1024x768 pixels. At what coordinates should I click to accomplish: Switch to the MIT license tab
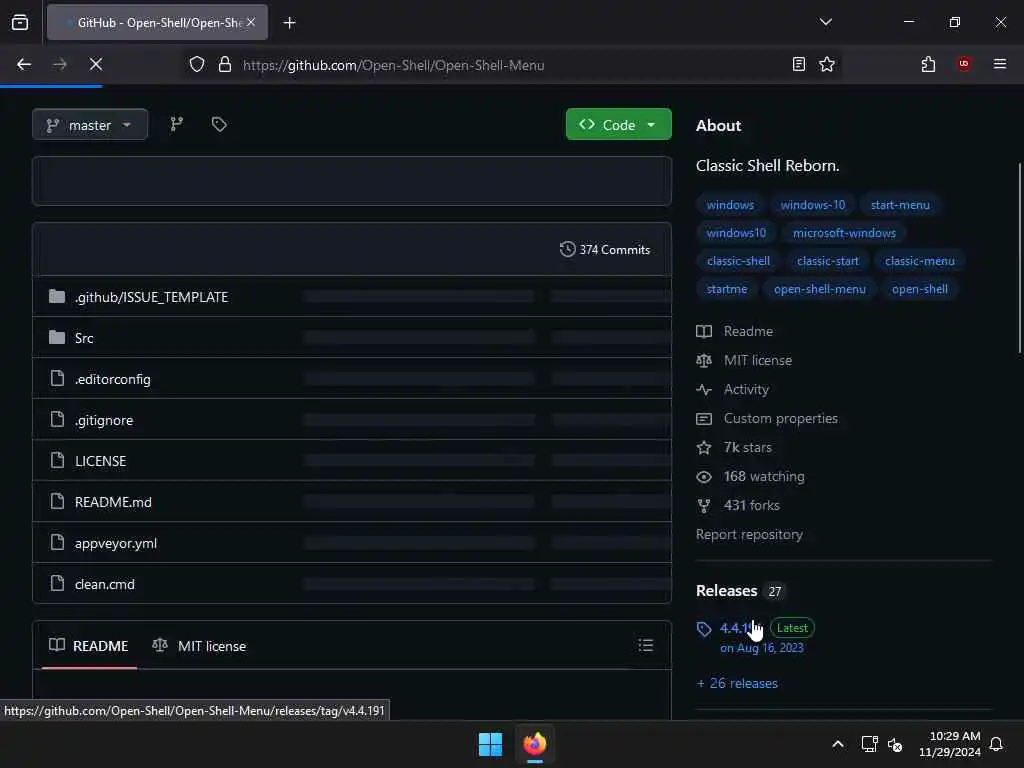coord(199,646)
